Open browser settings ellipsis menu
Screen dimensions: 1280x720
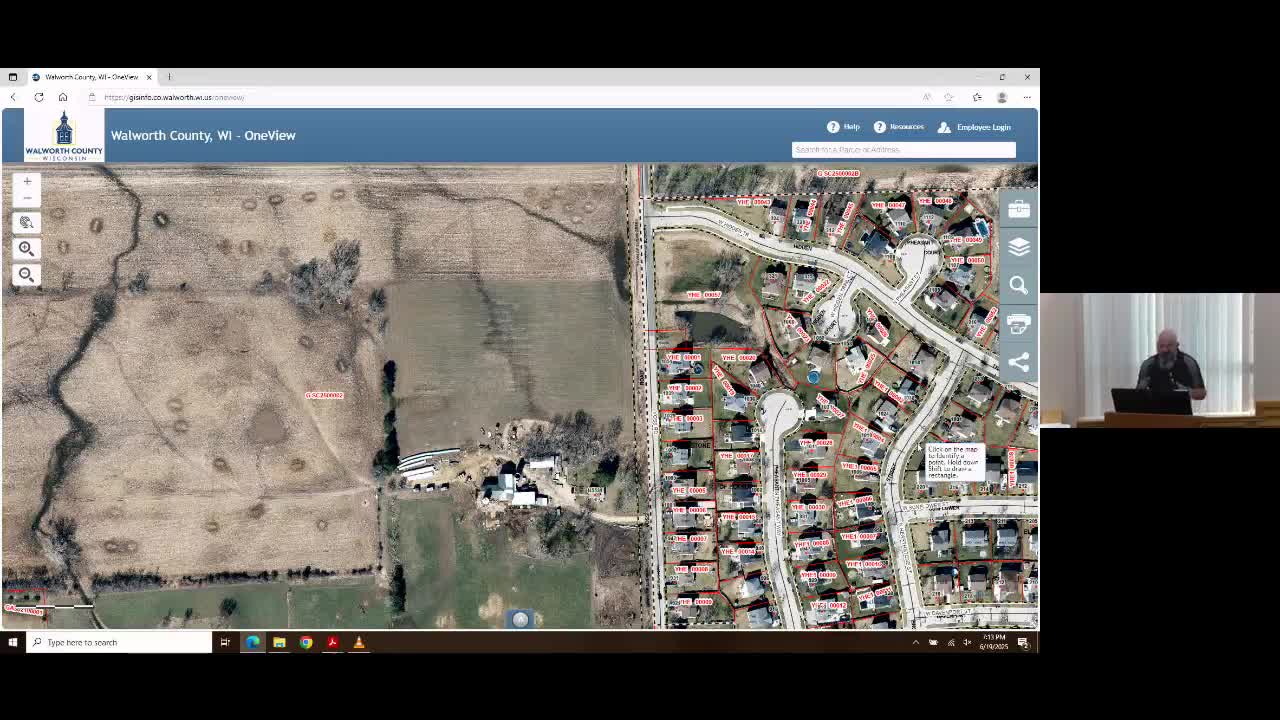pos(1027,97)
